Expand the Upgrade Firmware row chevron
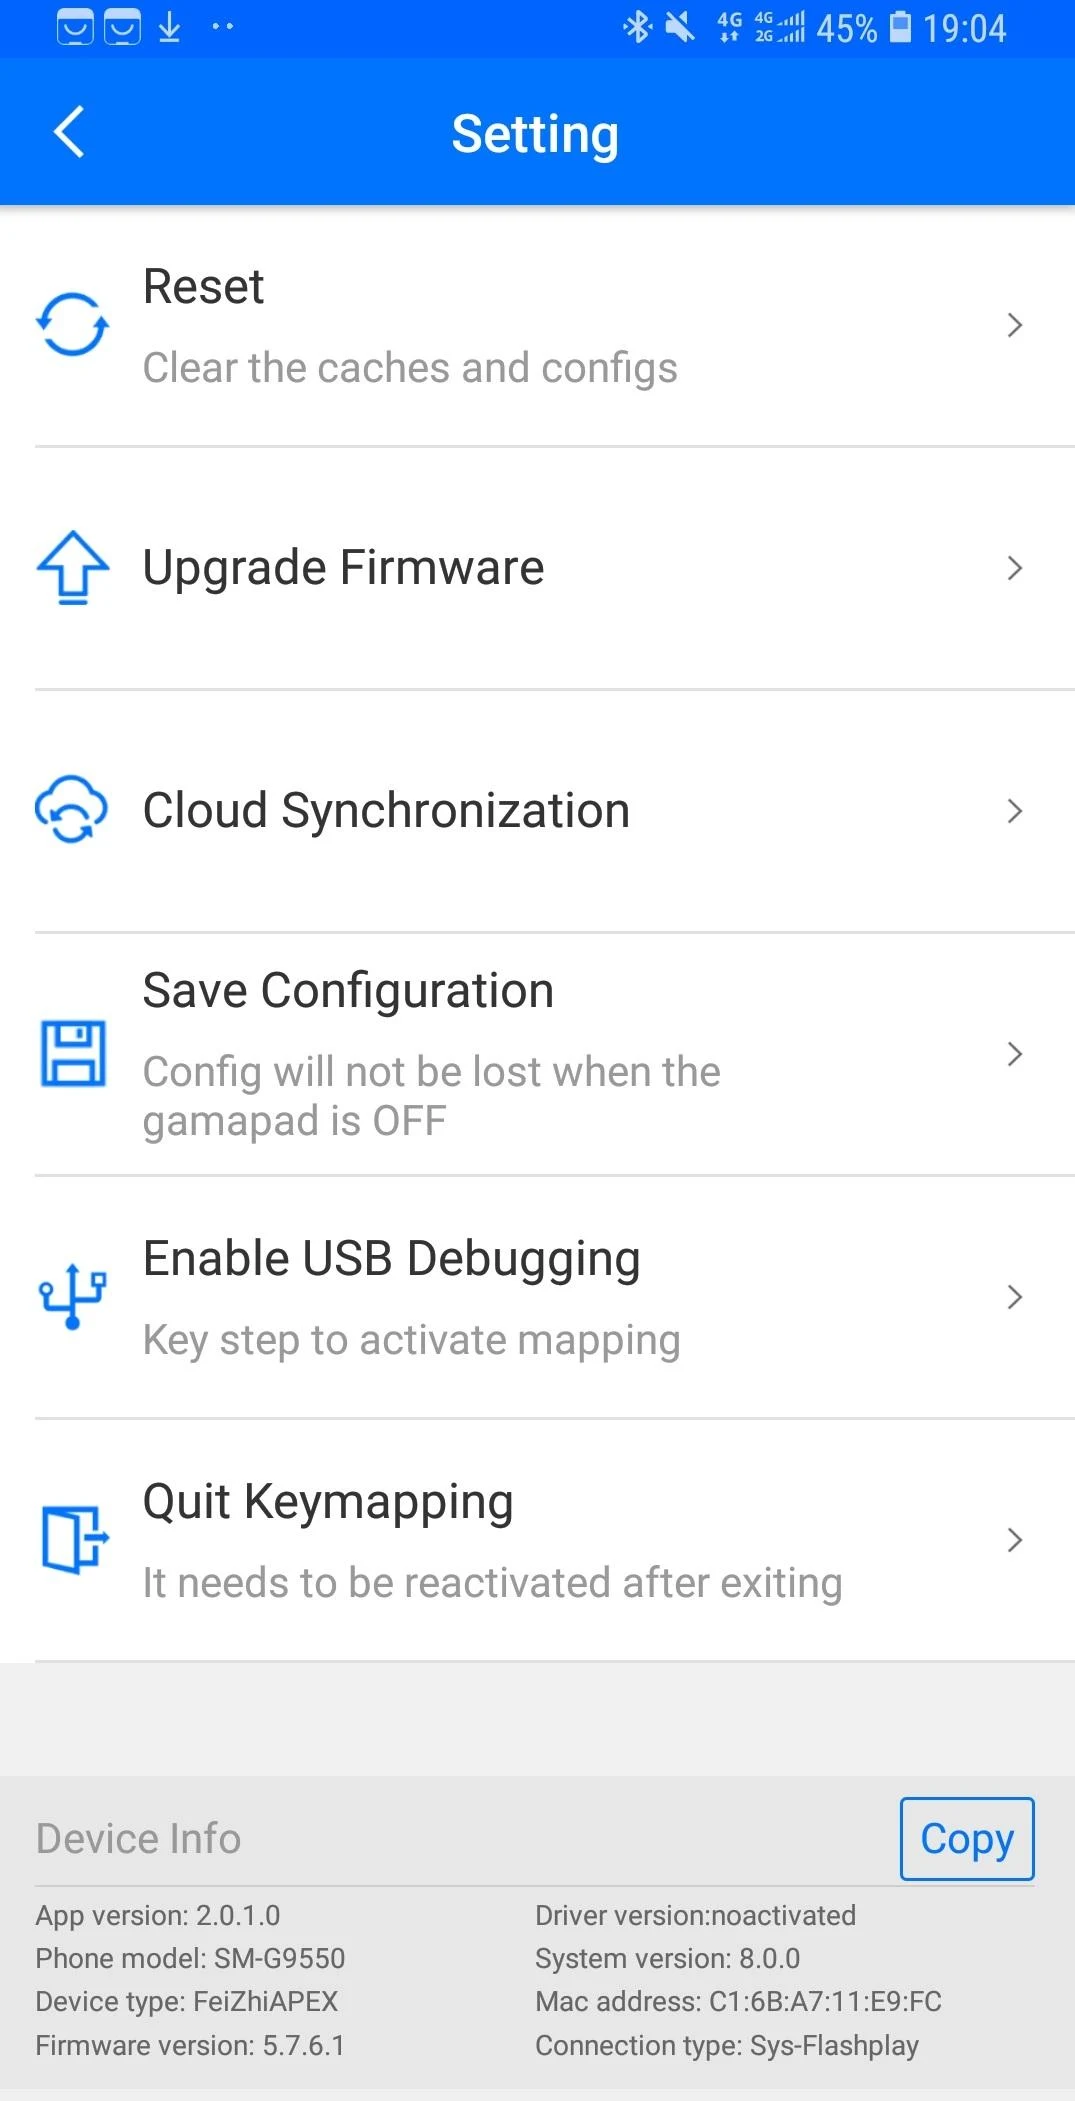 tap(1014, 568)
